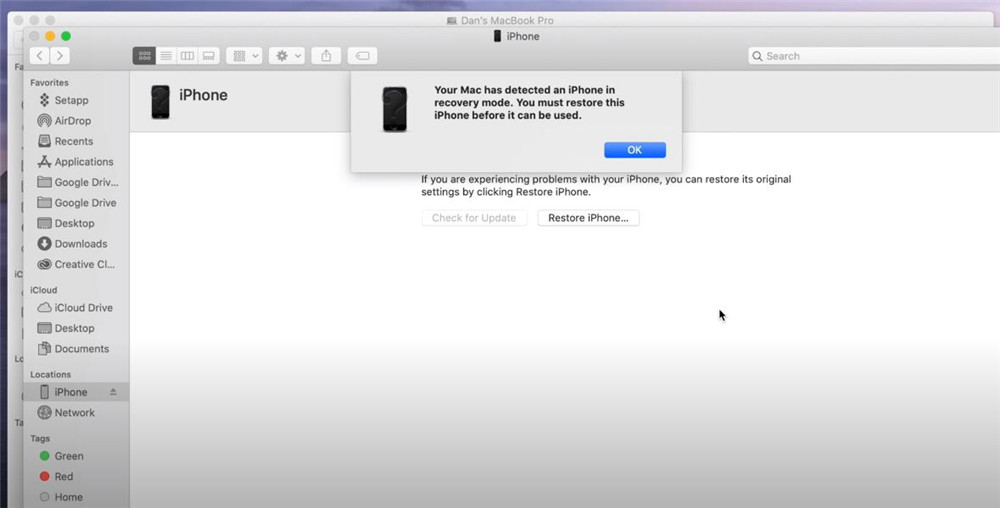Switch to icon view
Screen dimensions: 1000x508
(144, 55)
